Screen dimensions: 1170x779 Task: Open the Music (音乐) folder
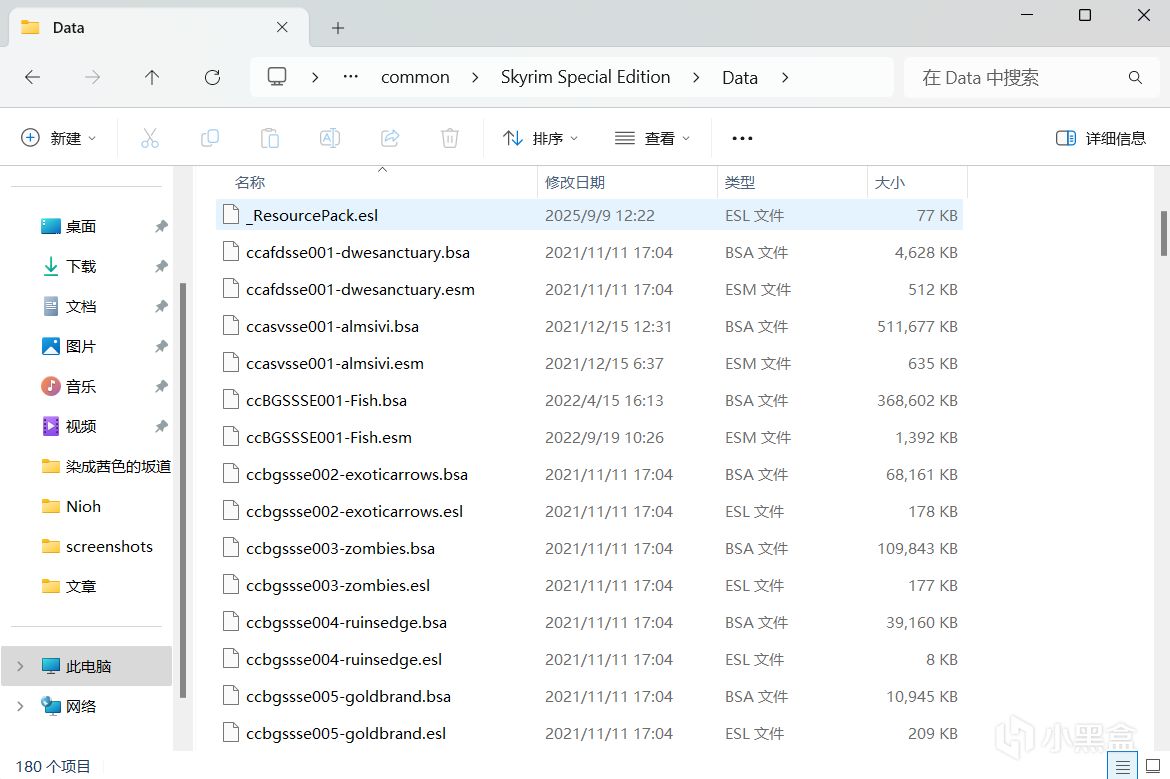[81, 387]
